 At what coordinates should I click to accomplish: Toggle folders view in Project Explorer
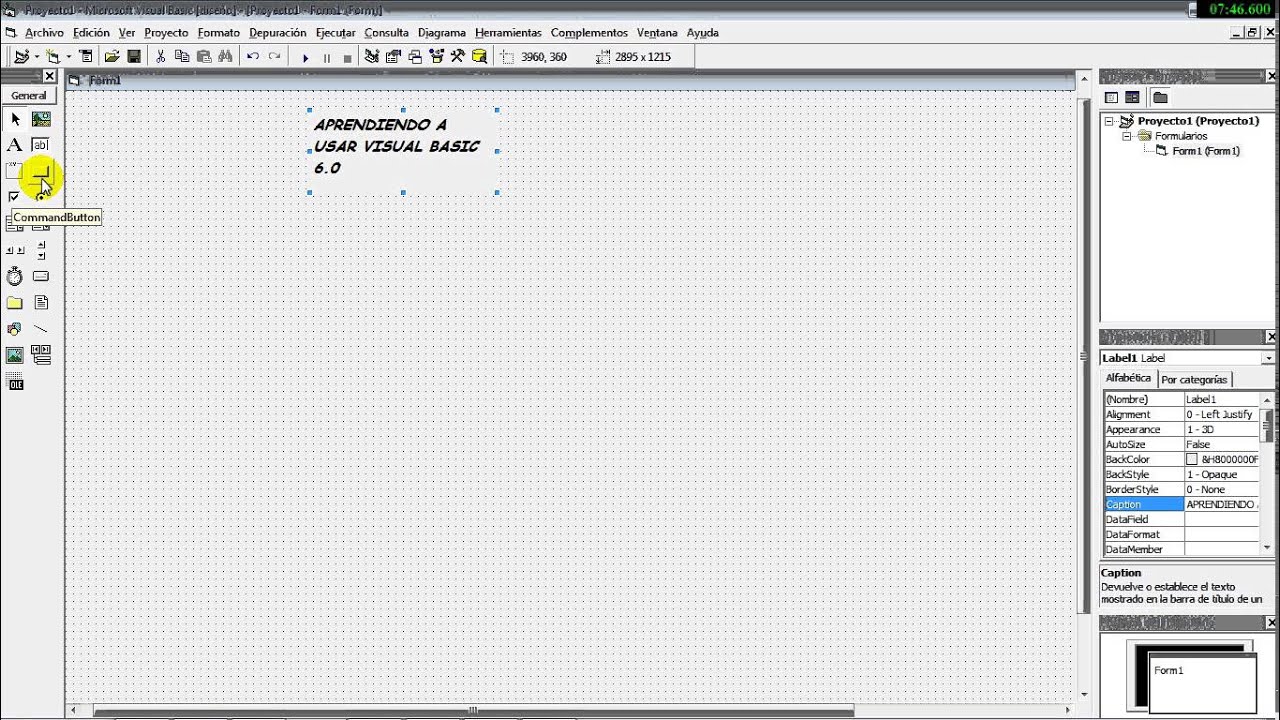point(1160,97)
